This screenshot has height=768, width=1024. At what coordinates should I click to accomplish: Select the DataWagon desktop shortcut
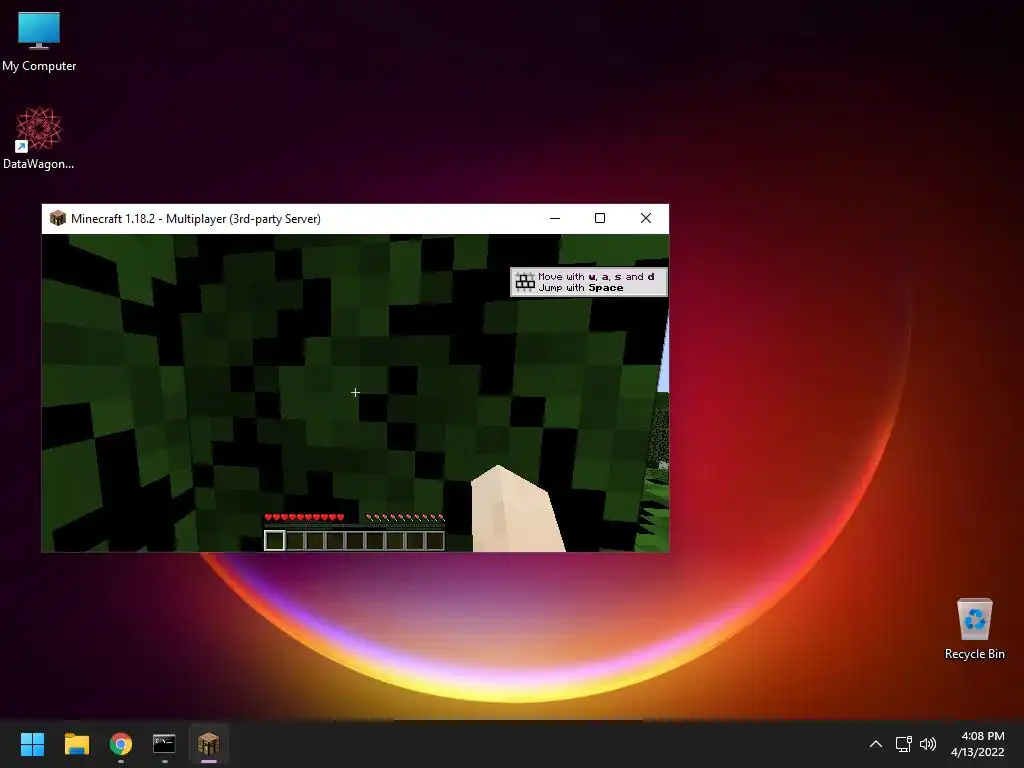tap(39, 138)
